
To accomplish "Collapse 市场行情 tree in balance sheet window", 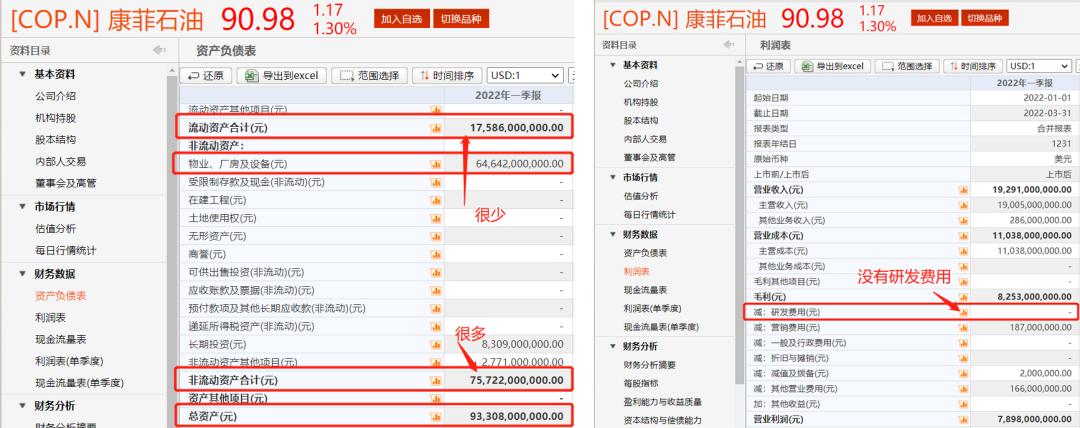I will (x=22, y=206).
